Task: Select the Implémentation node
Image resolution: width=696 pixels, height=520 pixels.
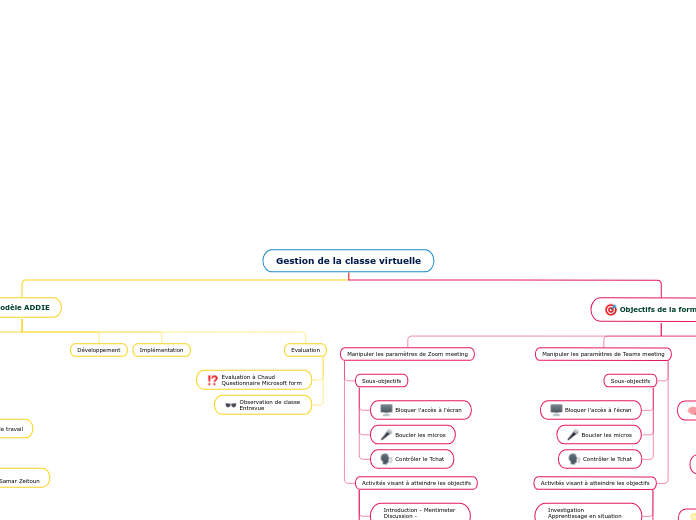Action: pos(161,350)
